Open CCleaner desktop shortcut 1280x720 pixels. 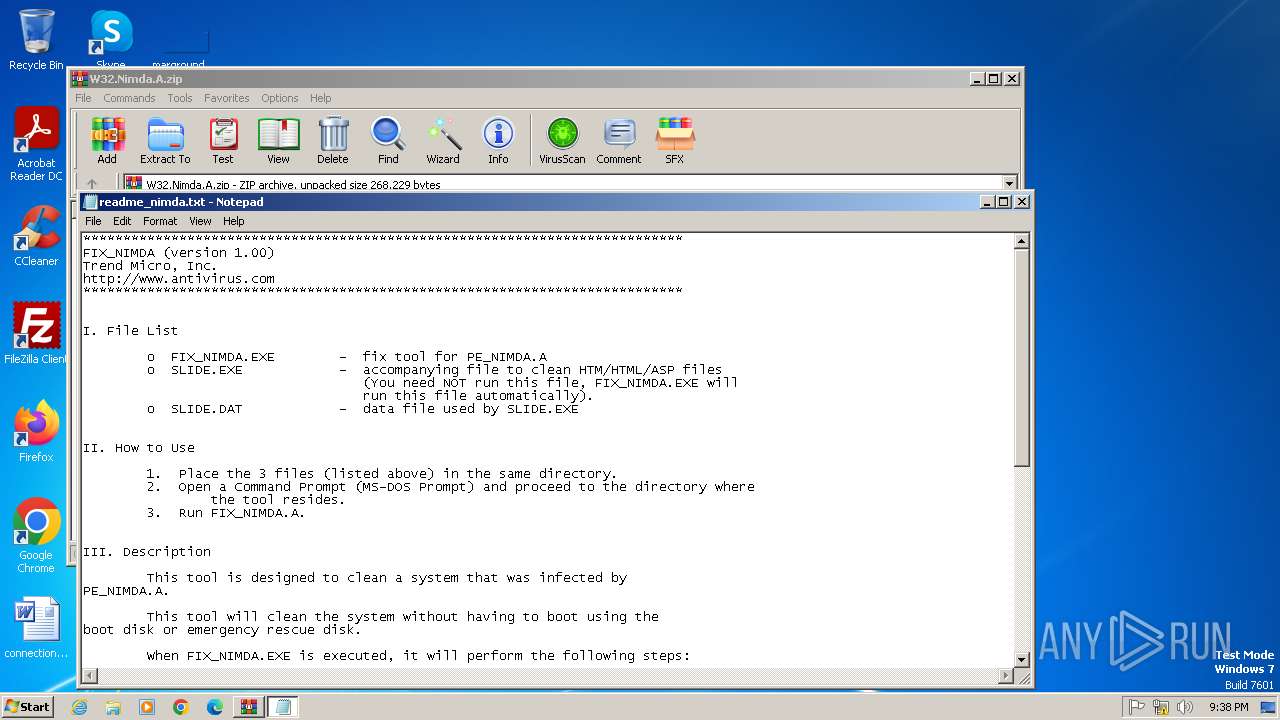(x=36, y=236)
